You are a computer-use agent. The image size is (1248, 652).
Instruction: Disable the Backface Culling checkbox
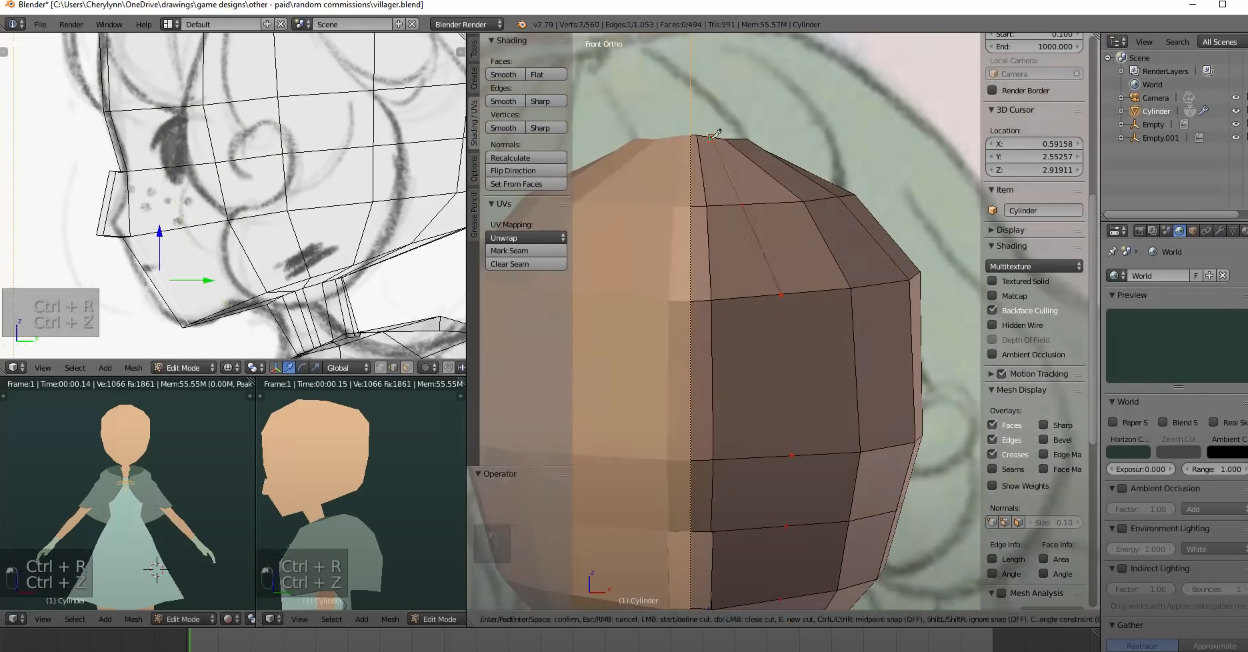(x=992, y=310)
